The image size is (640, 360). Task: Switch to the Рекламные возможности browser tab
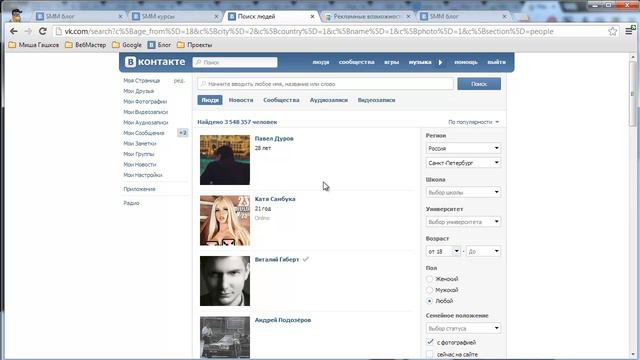[x=366, y=16]
